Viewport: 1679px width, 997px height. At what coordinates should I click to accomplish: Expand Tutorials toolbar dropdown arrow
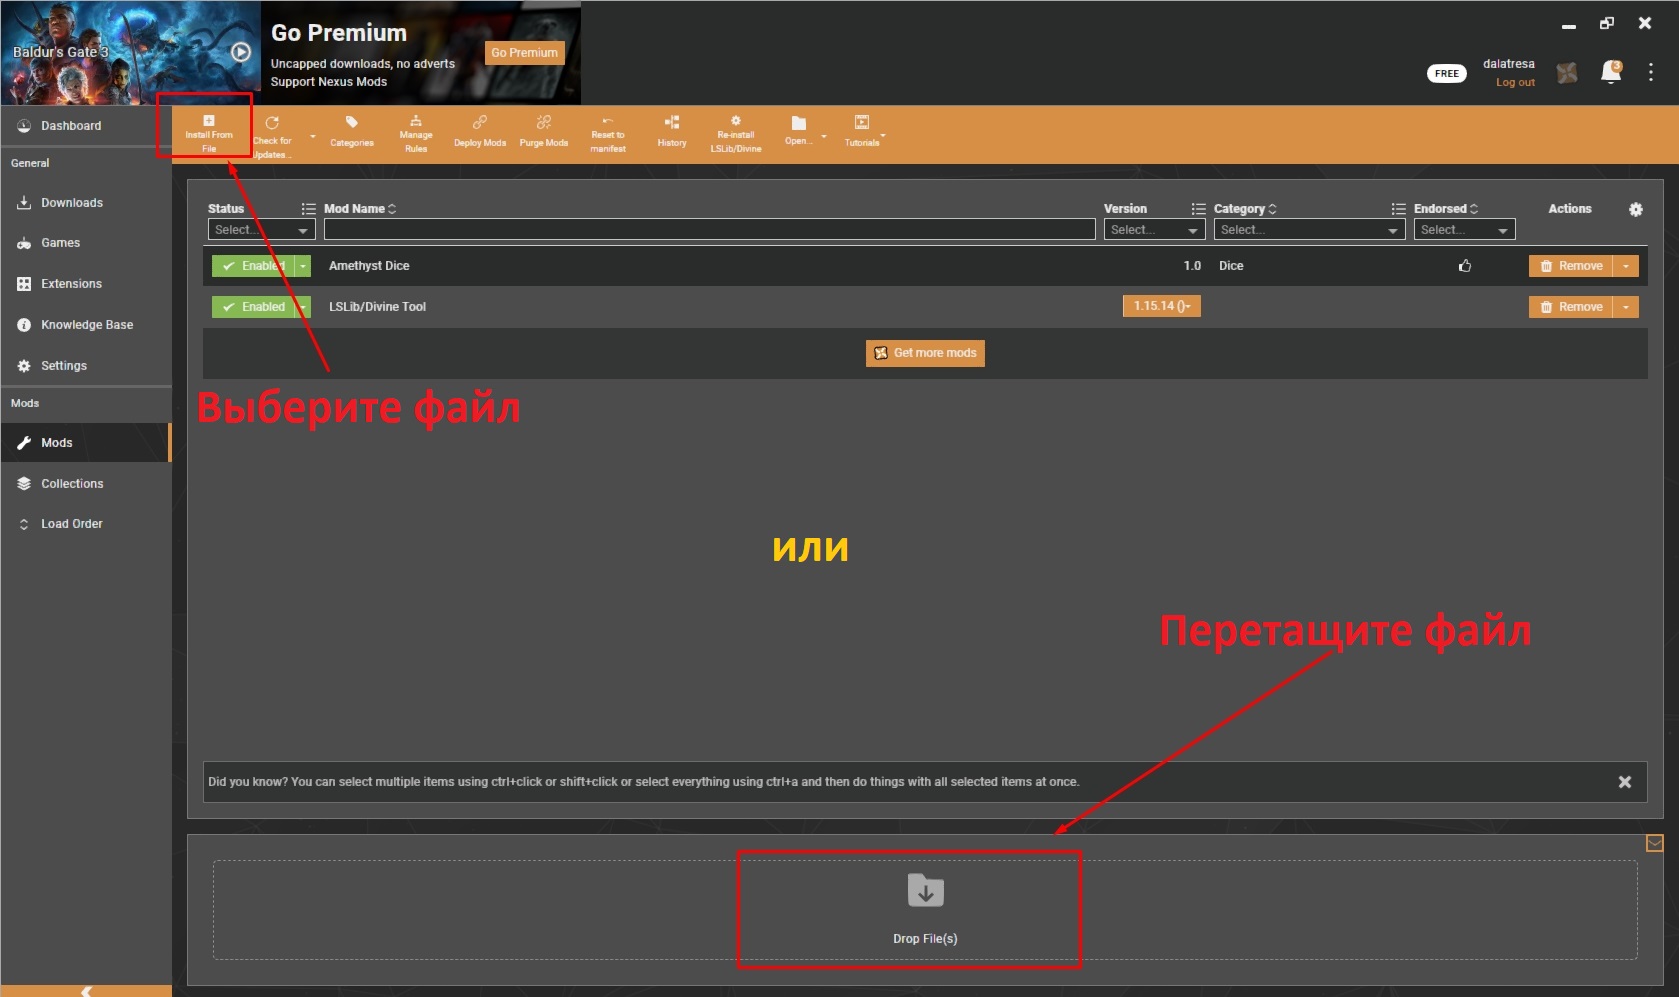pos(883,135)
